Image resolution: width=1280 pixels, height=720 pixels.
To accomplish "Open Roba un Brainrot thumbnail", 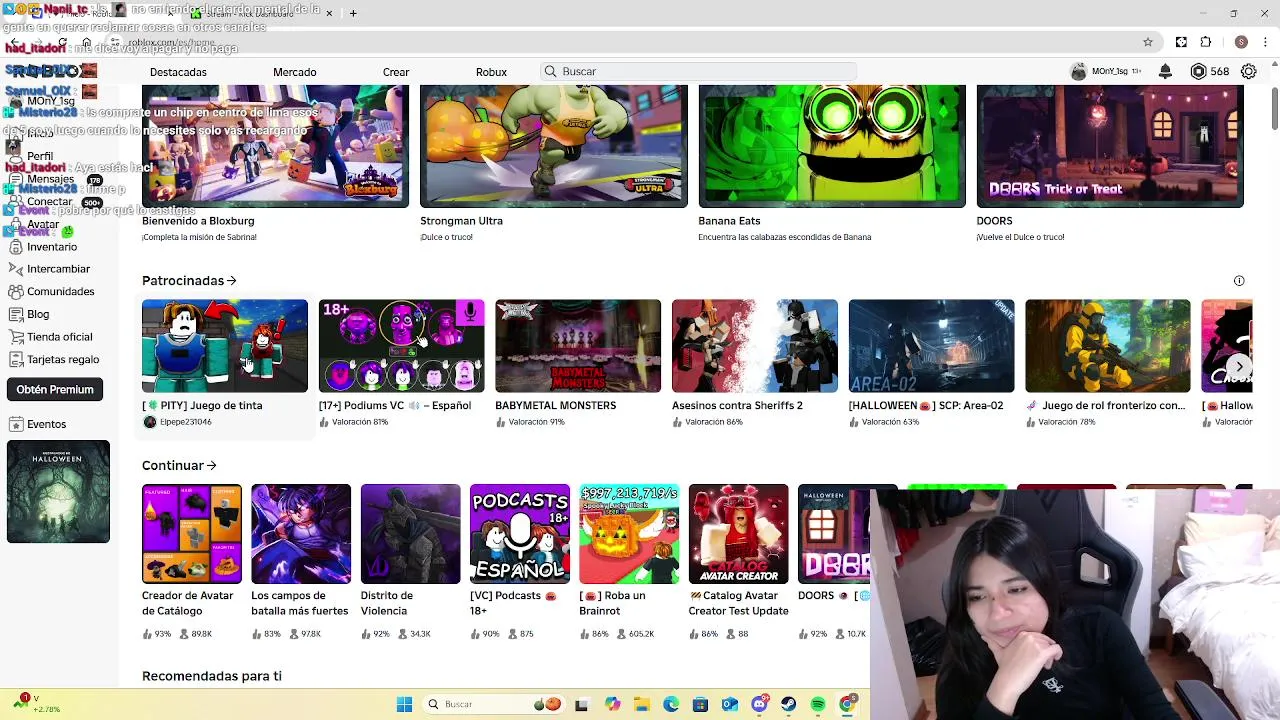I will 629,534.
